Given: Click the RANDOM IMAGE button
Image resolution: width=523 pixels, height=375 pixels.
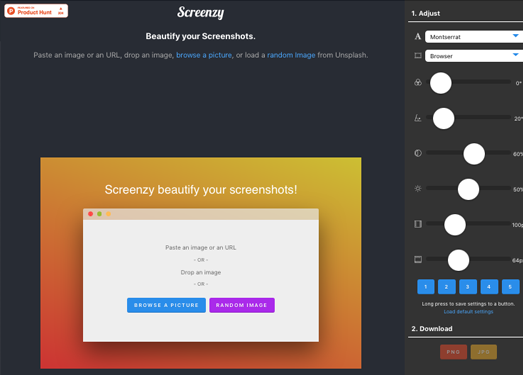Looking at the screenshot, I should pyautogui.click(x=242, y=305).
